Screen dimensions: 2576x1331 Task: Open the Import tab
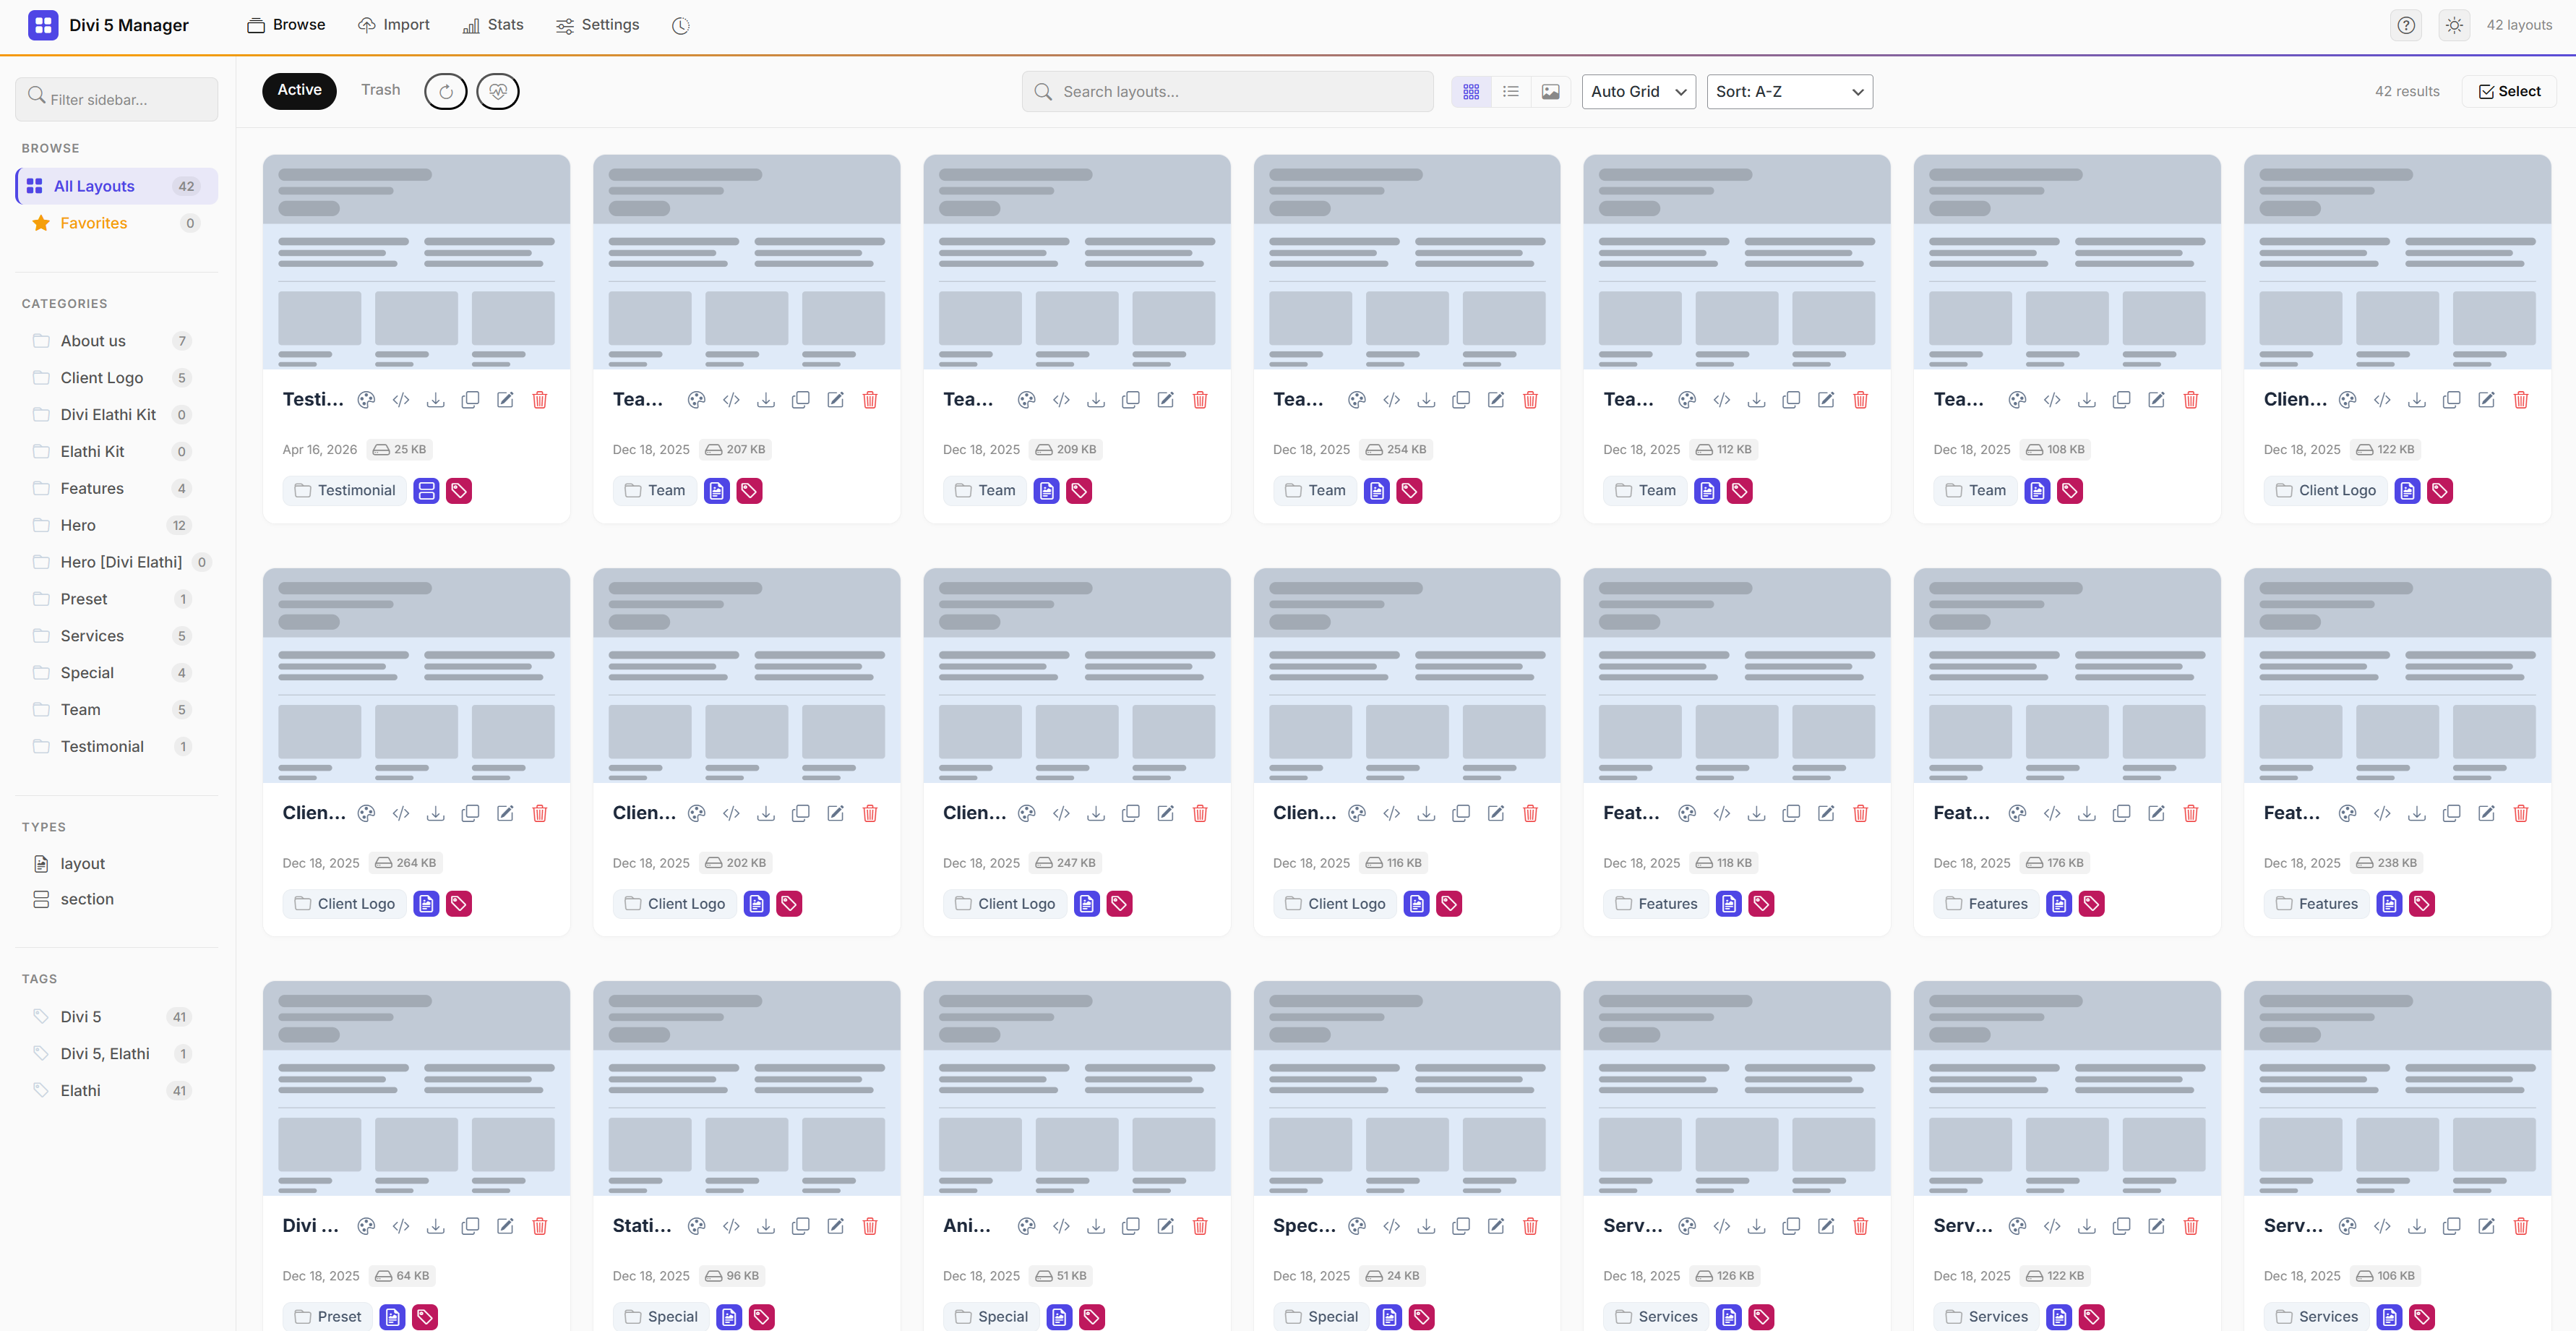[394, 25]
